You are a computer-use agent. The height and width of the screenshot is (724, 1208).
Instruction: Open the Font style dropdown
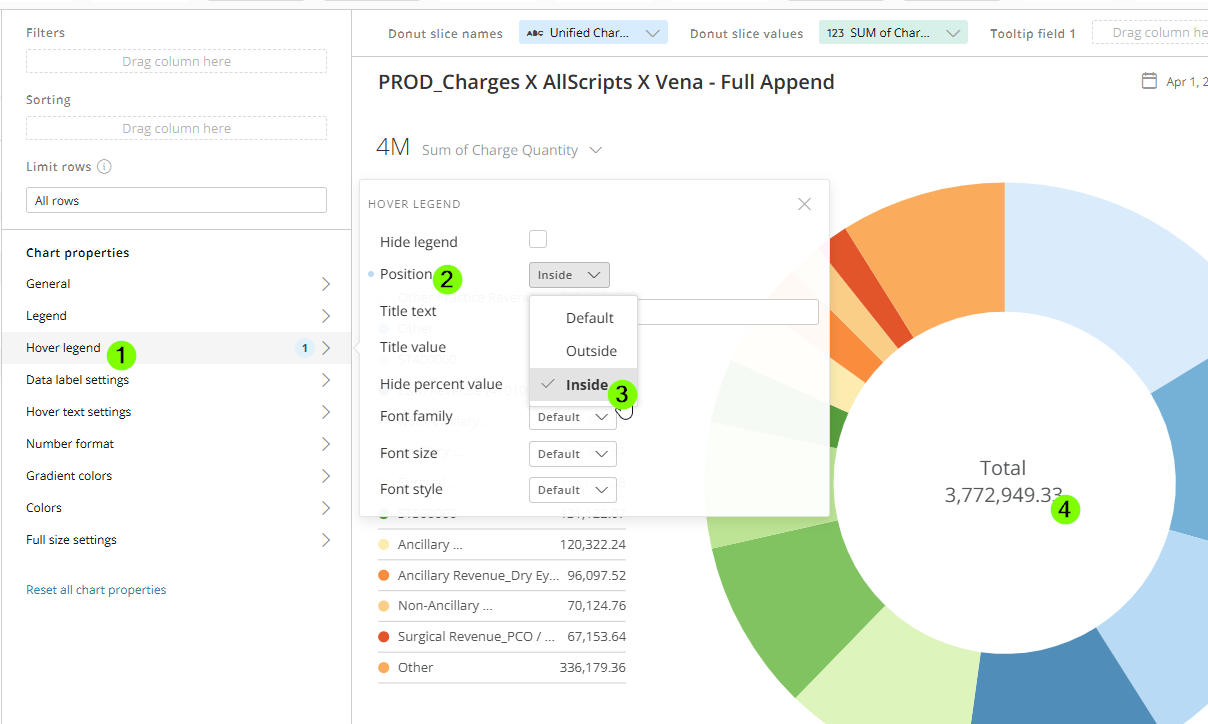click(x=572, y=490)
